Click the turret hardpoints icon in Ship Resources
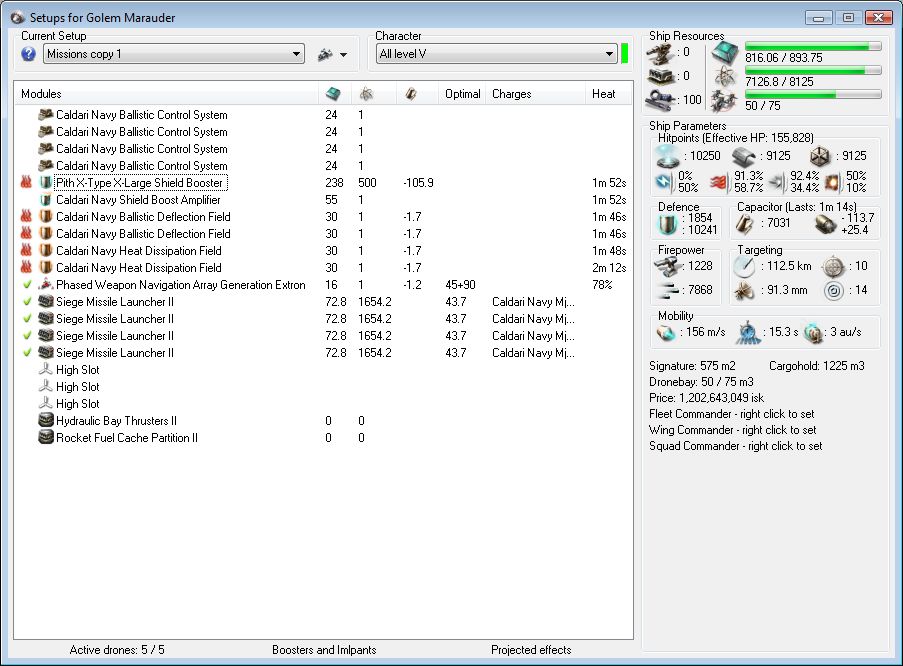The width and height of the screenshot is (903, 666). click(661, 53)
